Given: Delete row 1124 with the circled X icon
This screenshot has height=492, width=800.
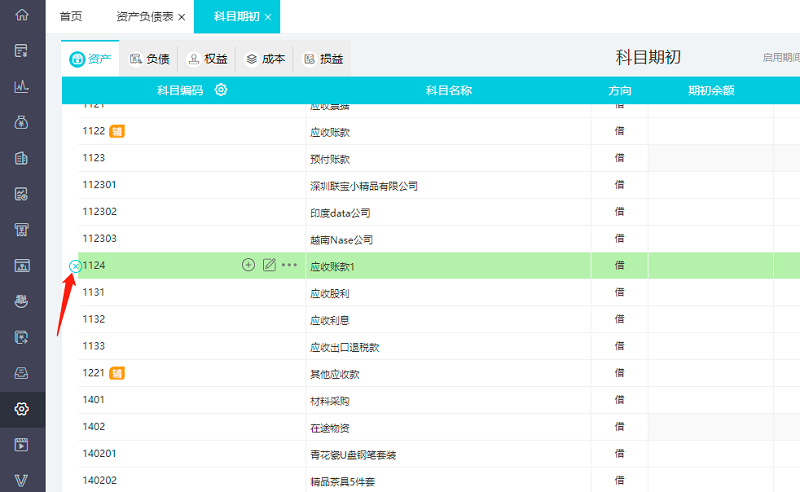Looking at the screenshot, I should pos(75,265).
